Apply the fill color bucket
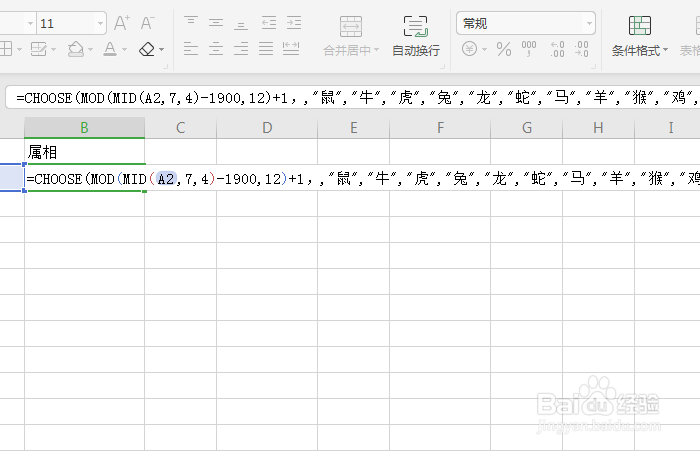Image resolution: width=700 pixels, height=451 pixels. pos(76,49)
